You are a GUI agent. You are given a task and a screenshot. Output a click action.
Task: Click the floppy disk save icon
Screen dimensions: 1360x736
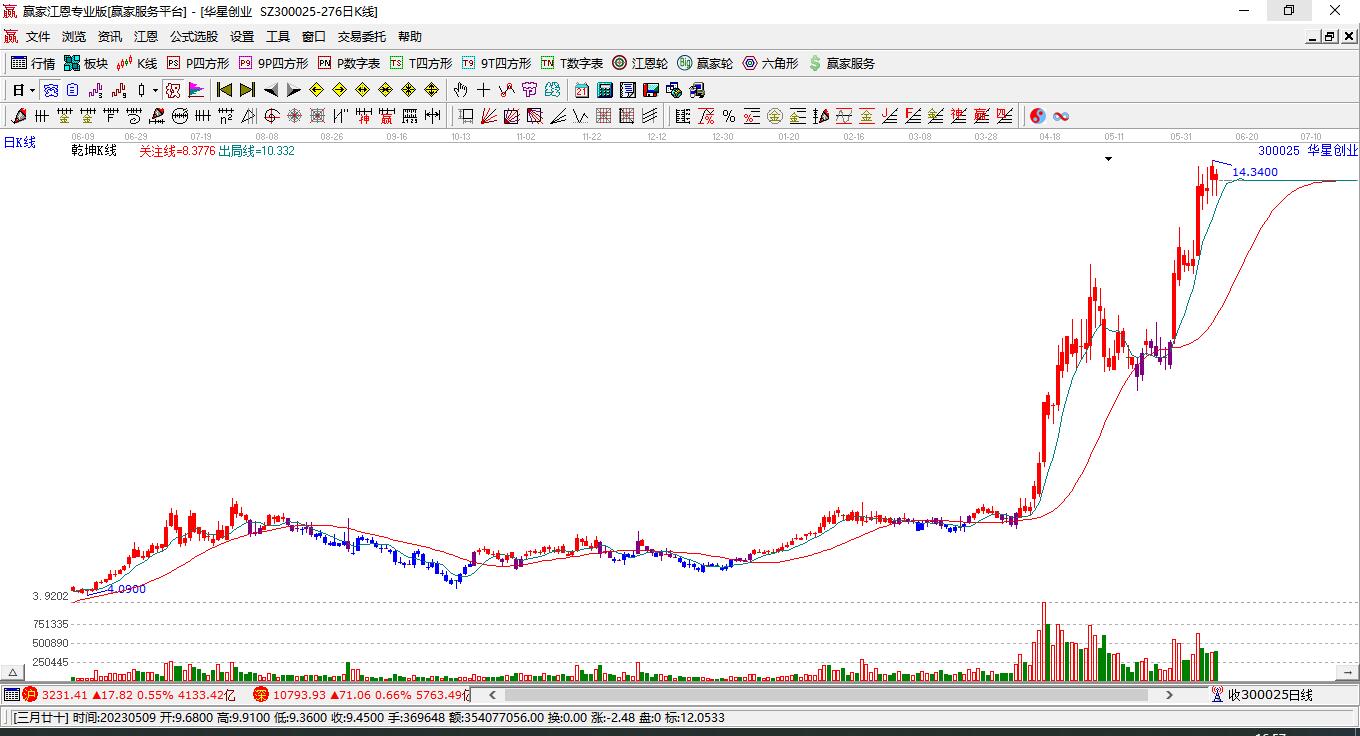(x=651, y=90)
